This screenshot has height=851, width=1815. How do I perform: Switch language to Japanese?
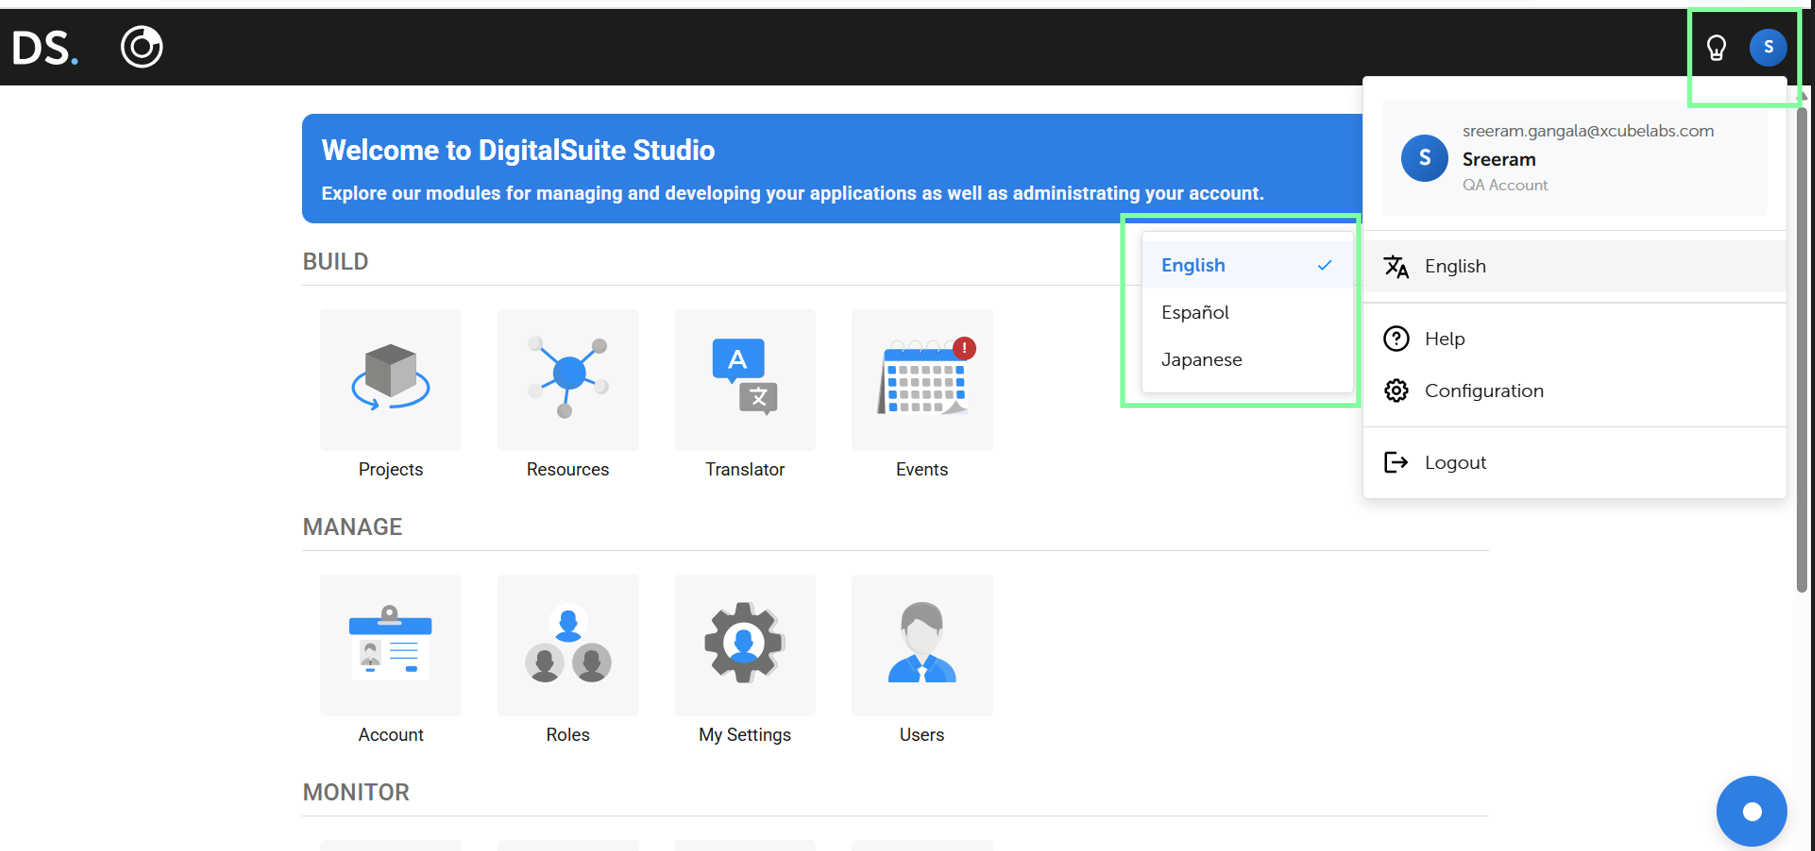click(x=1202, y=359)
